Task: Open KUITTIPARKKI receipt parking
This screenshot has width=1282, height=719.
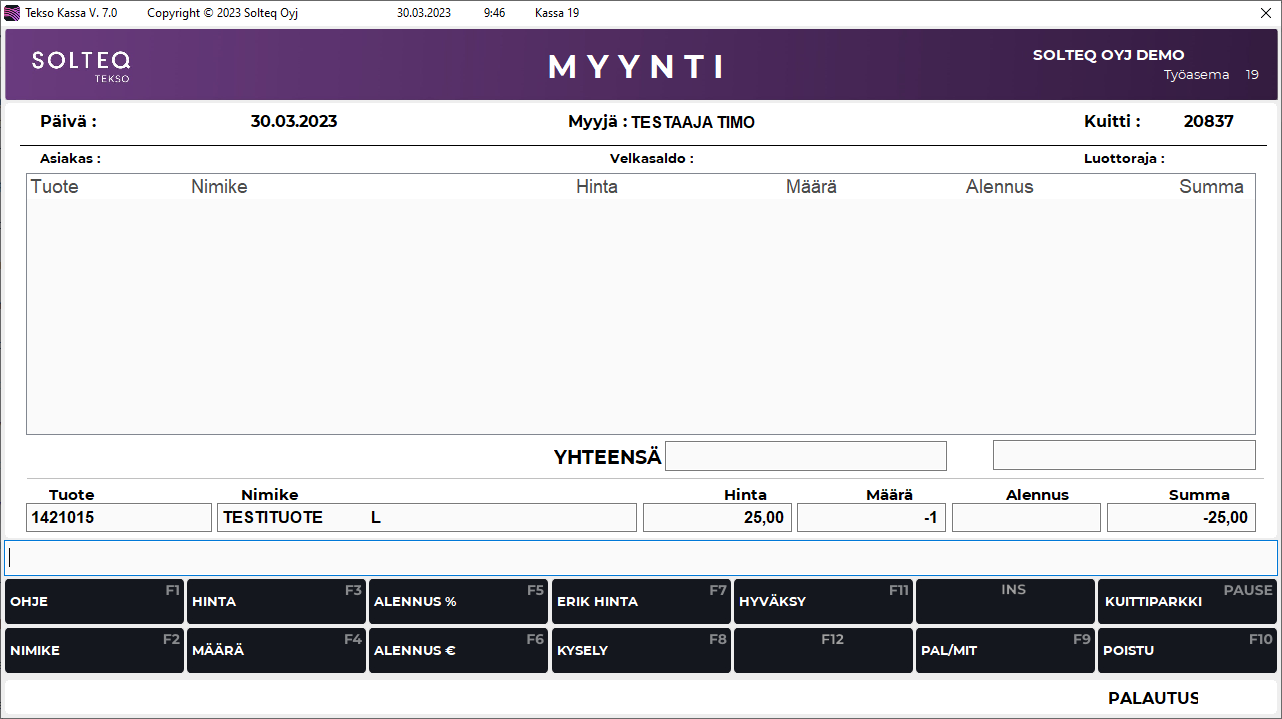Action: pos(1187,601)
